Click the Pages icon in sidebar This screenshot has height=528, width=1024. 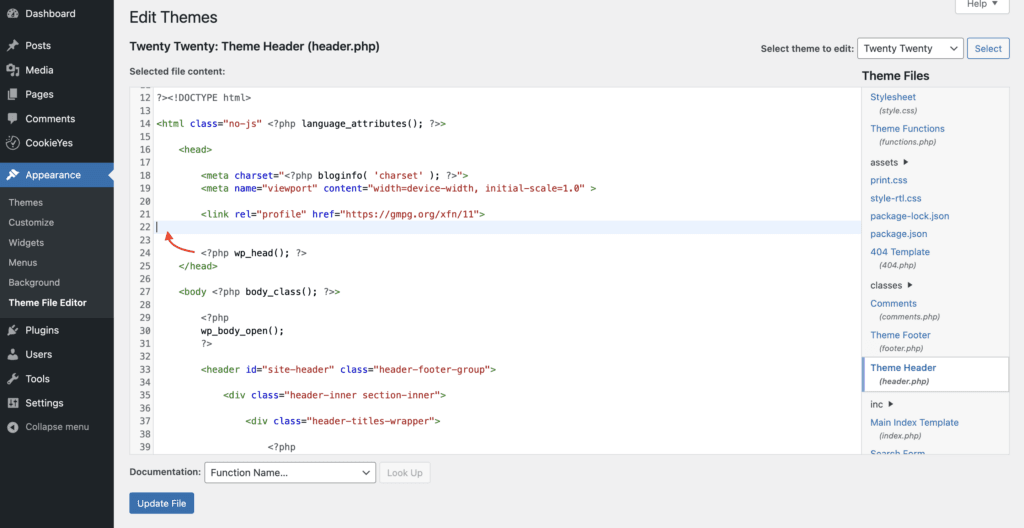point(12,94)
